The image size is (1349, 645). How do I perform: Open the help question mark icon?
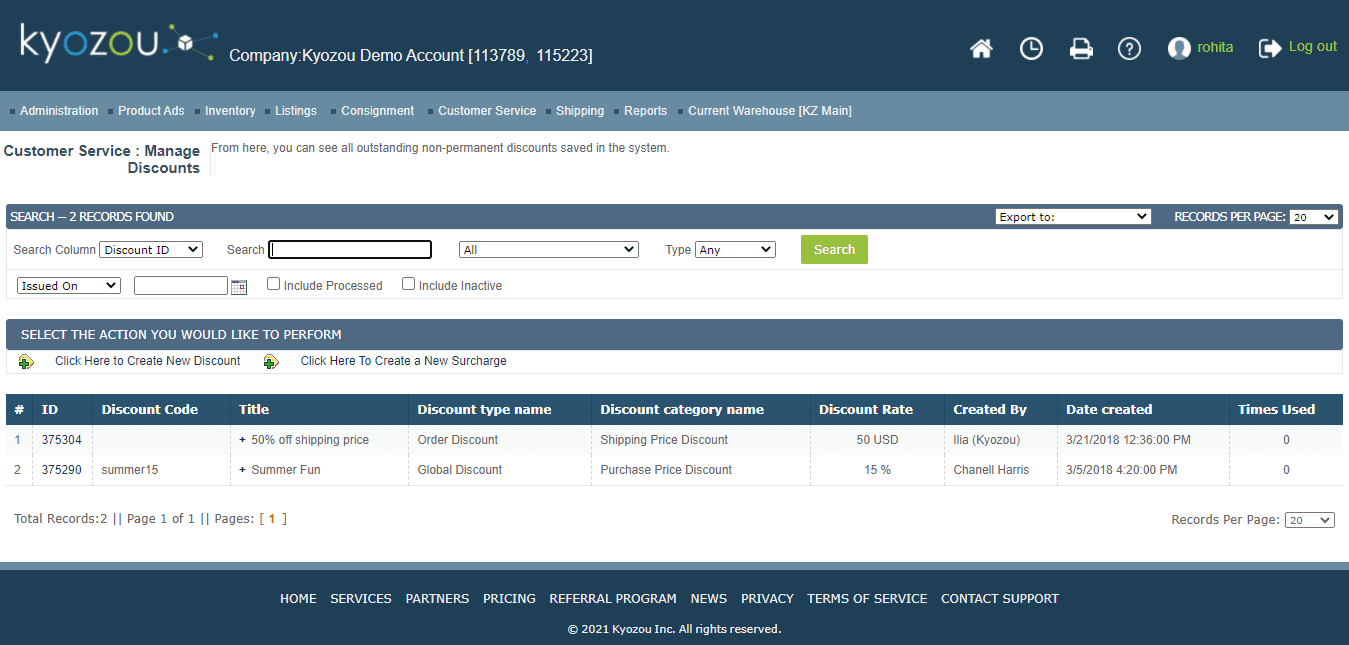coord(1129,48)
